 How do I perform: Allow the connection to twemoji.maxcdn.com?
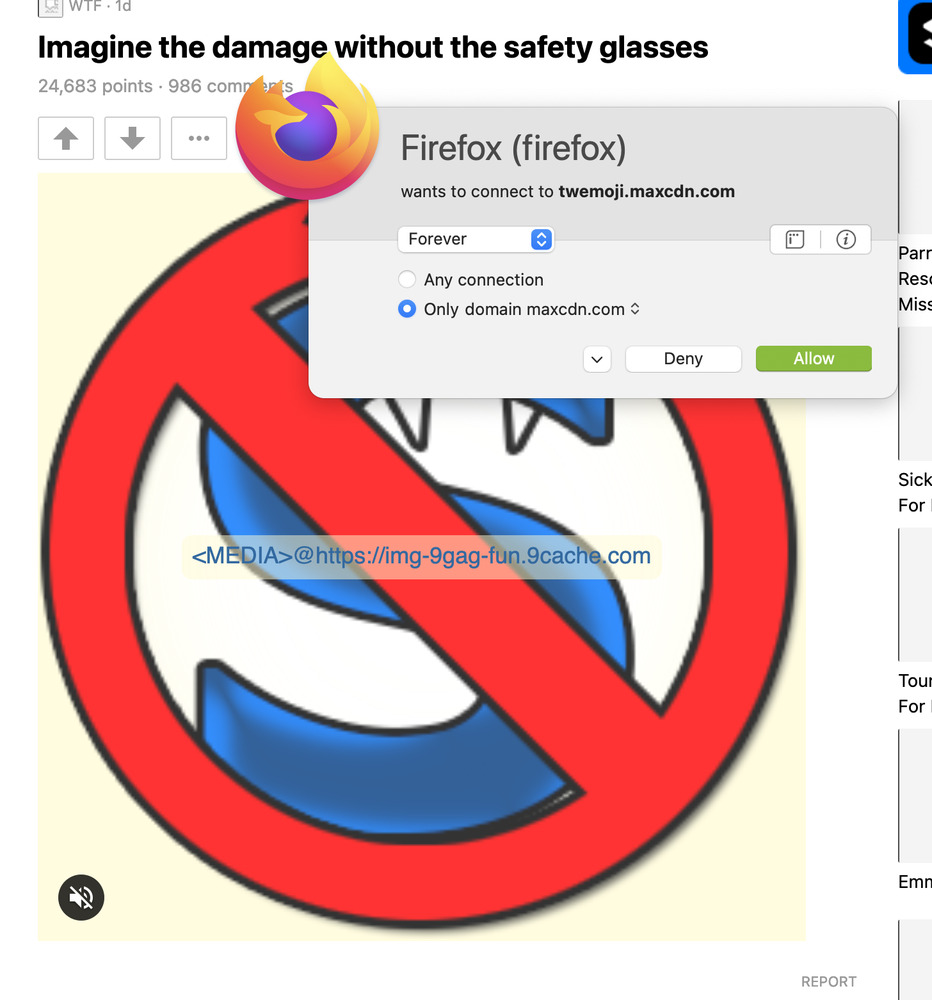pos(813,359)
